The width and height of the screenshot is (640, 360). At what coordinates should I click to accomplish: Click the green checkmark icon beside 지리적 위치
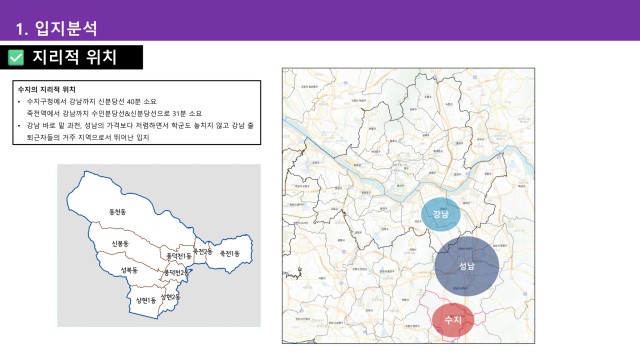(x=16, y=58)
